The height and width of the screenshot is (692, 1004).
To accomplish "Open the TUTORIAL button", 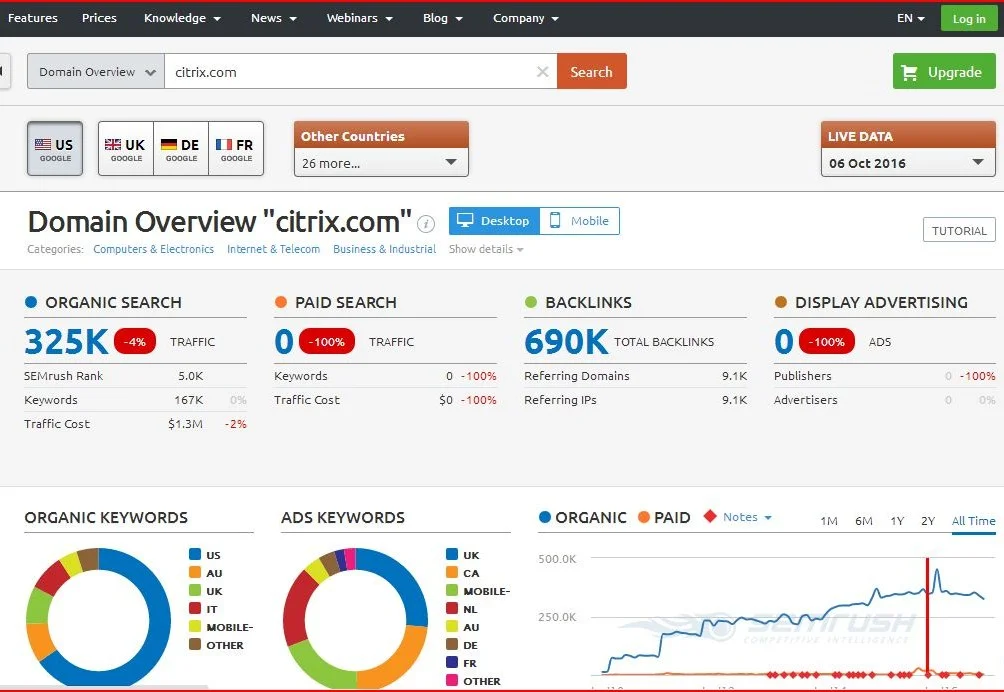I will pyautogui.click(x=959, y=230).
